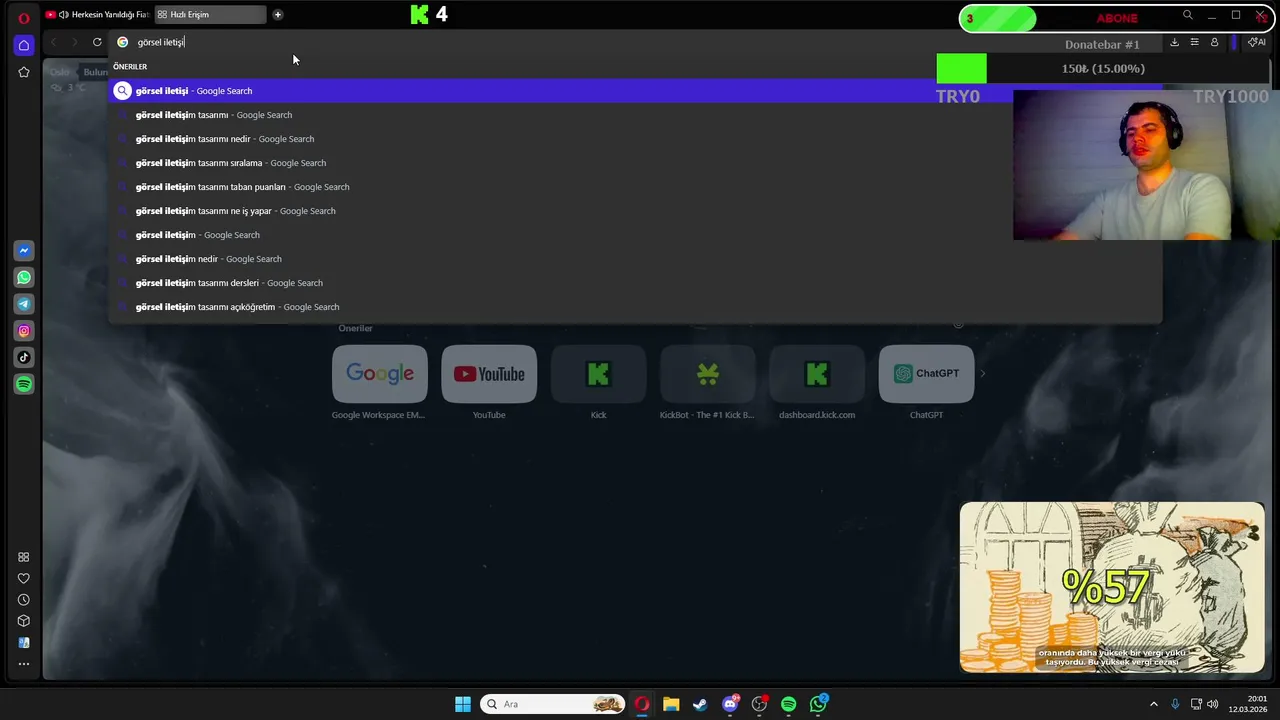Viewport: 1280px width, 720px height.
Task: Select 'görsel iletişim tasarımı dersleri' suggestion
Action: [x=635, y=283]
